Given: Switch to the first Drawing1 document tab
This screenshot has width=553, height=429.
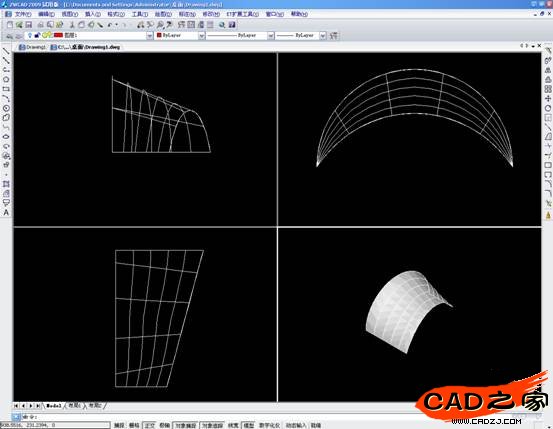Looking at the screenshot, I should coord(32,47).
